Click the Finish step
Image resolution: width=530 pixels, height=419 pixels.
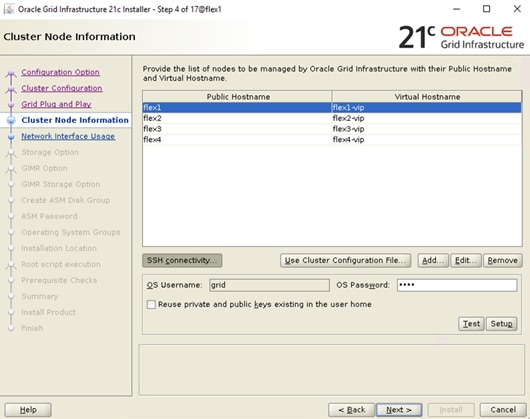point(32,328)
